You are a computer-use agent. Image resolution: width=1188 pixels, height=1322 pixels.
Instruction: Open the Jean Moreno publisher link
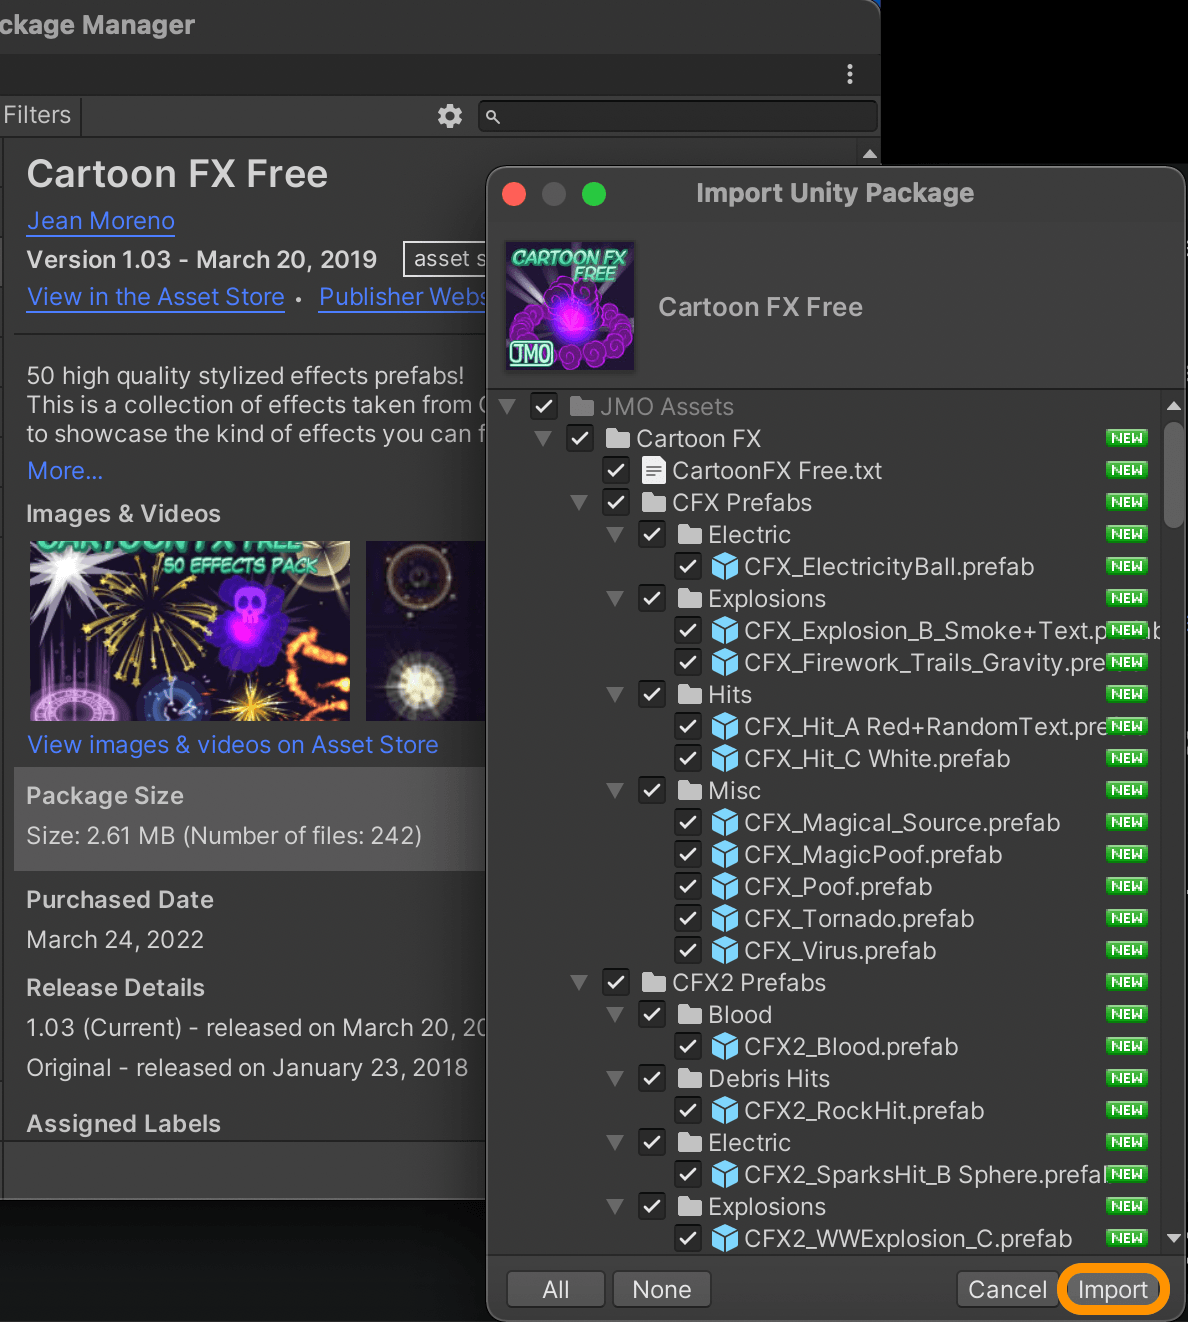100,221
